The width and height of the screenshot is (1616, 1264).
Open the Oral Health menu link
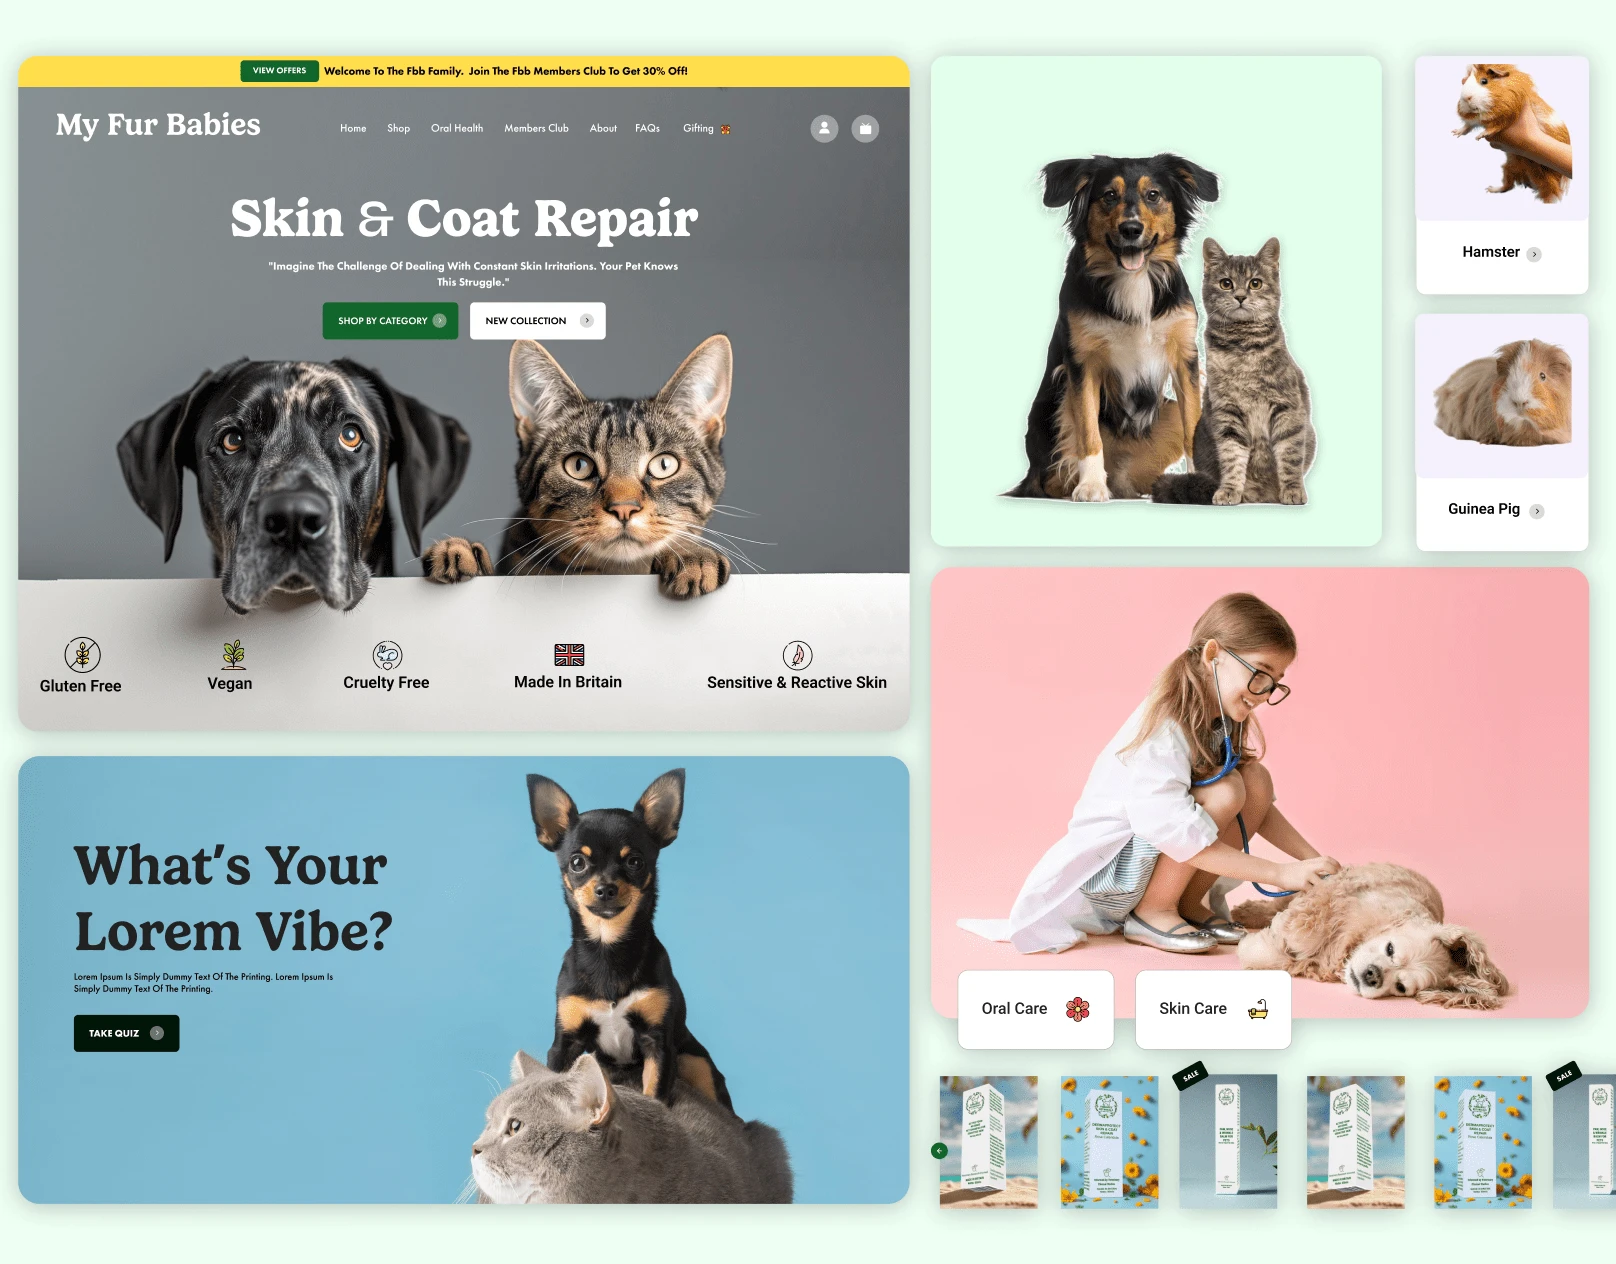[x=457, y=128]
